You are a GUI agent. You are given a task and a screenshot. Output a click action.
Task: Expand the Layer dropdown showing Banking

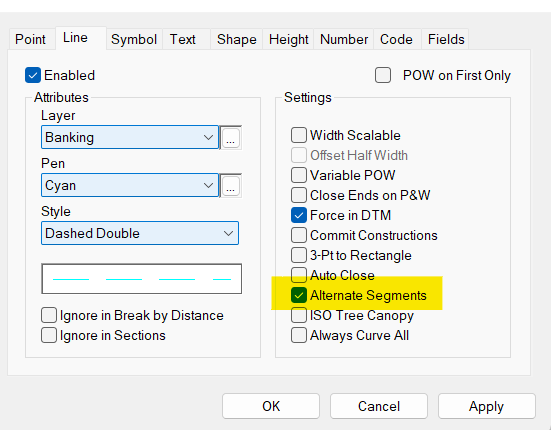[130, 137]
